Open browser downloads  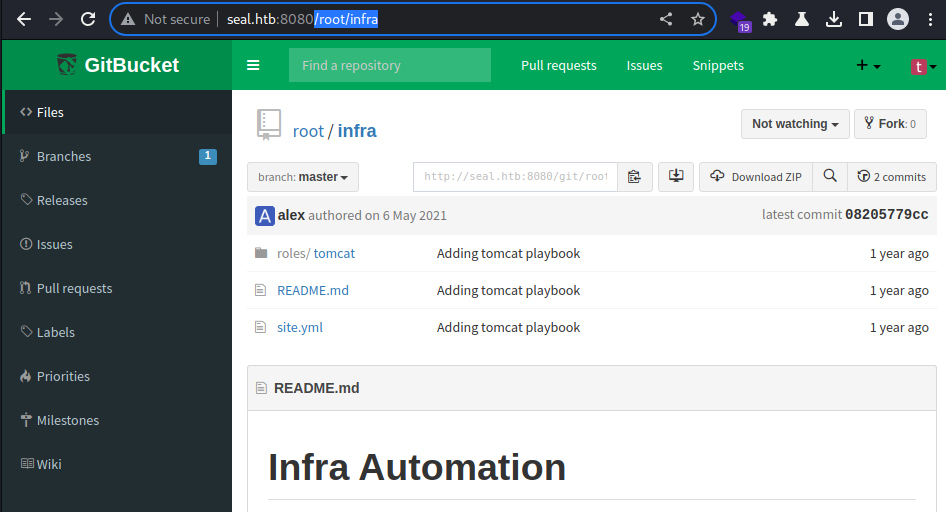(834, 19)
